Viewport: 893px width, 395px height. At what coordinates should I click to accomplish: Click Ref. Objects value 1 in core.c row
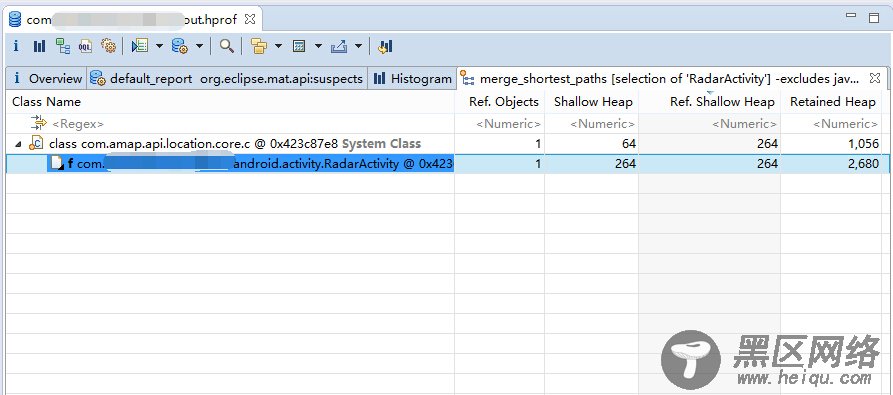pos(538,143)
